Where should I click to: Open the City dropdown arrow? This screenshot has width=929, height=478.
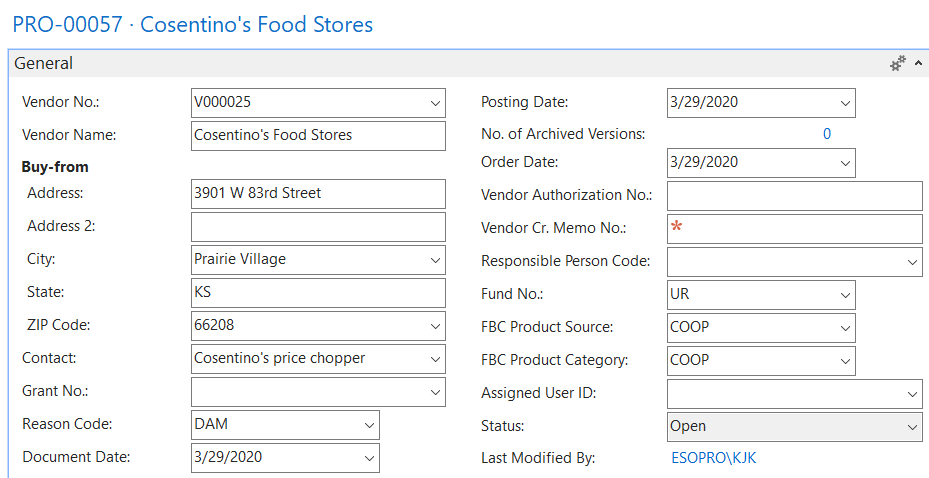coord(435,260)
